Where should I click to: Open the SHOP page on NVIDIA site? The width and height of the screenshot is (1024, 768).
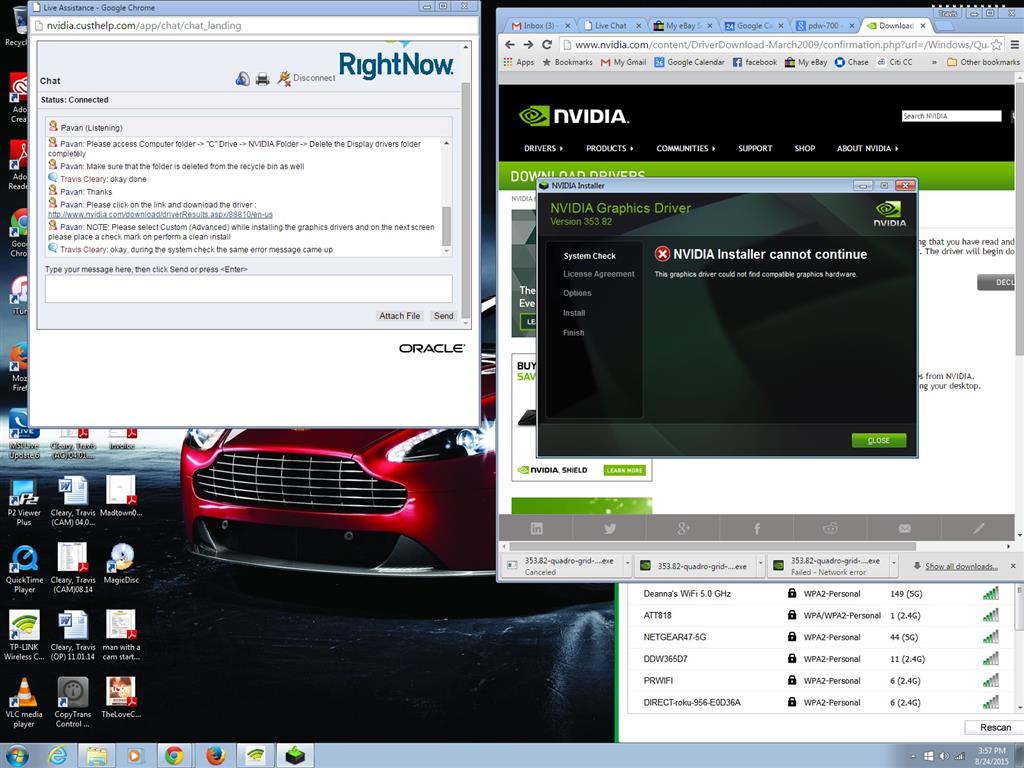pyautogui.click(x=805, y=148)
